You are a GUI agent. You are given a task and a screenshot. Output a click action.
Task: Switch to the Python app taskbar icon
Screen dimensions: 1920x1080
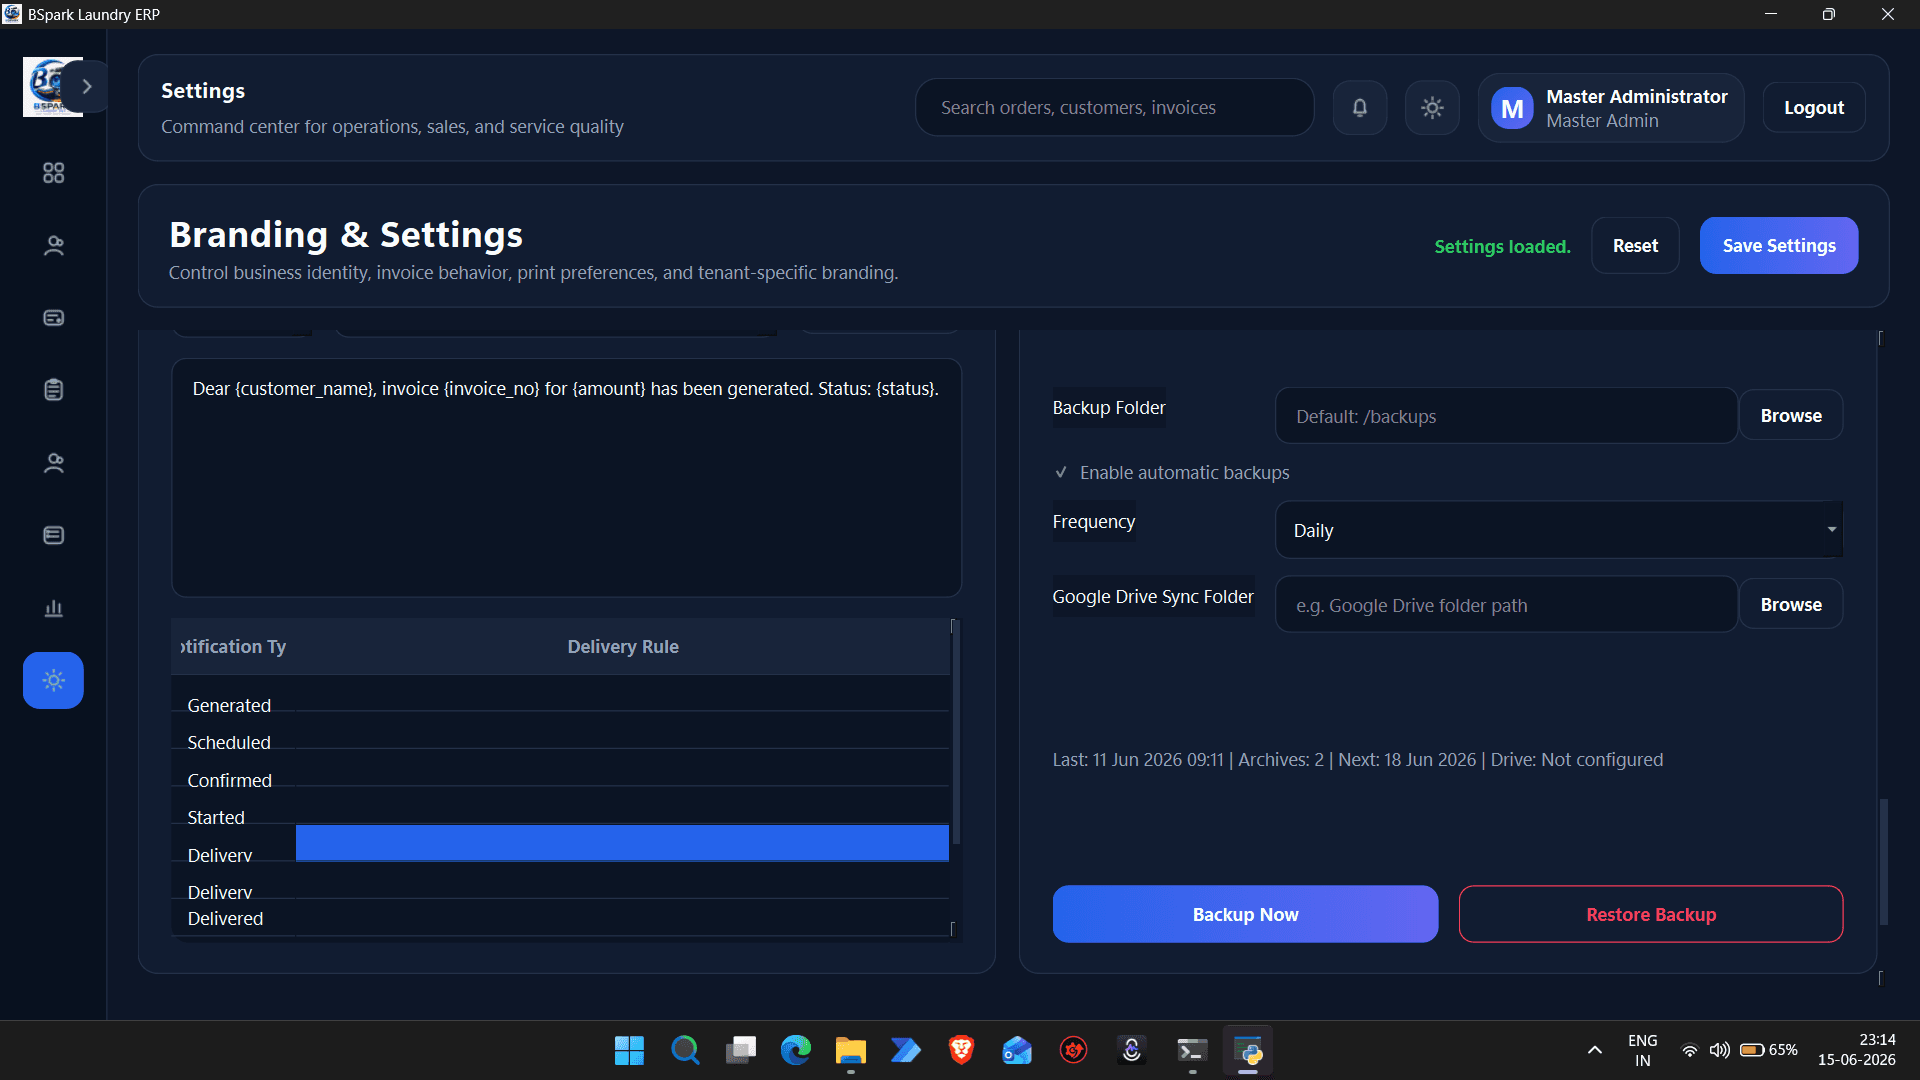click(x=1248, y=1051)
